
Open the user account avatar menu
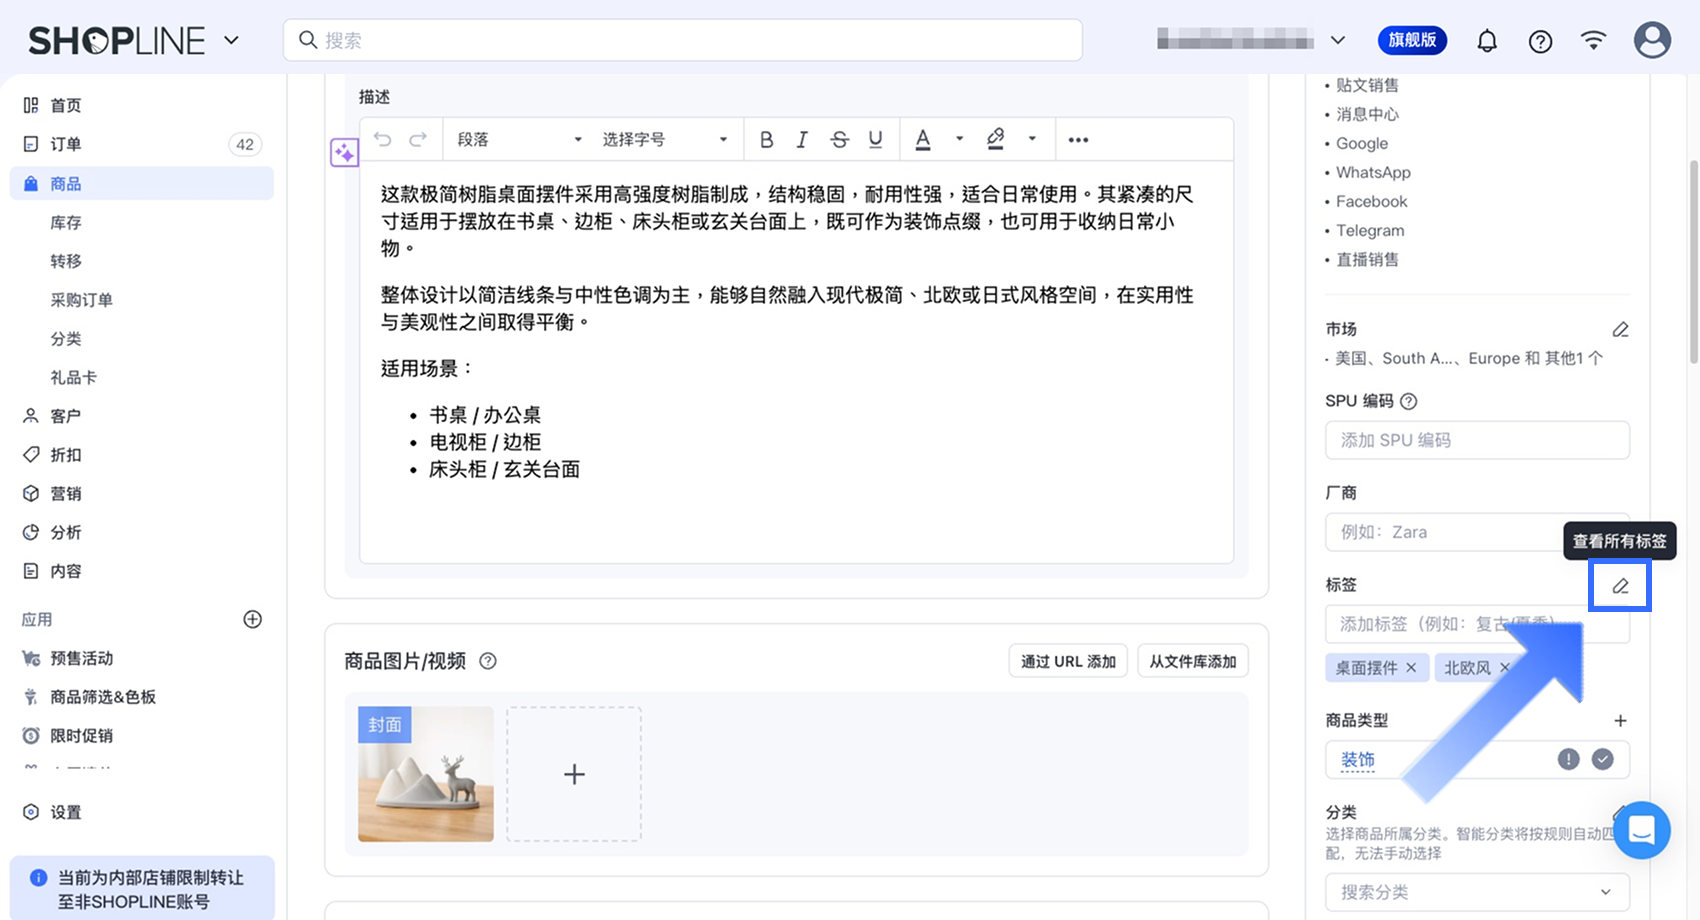[x=1652, y=40]
